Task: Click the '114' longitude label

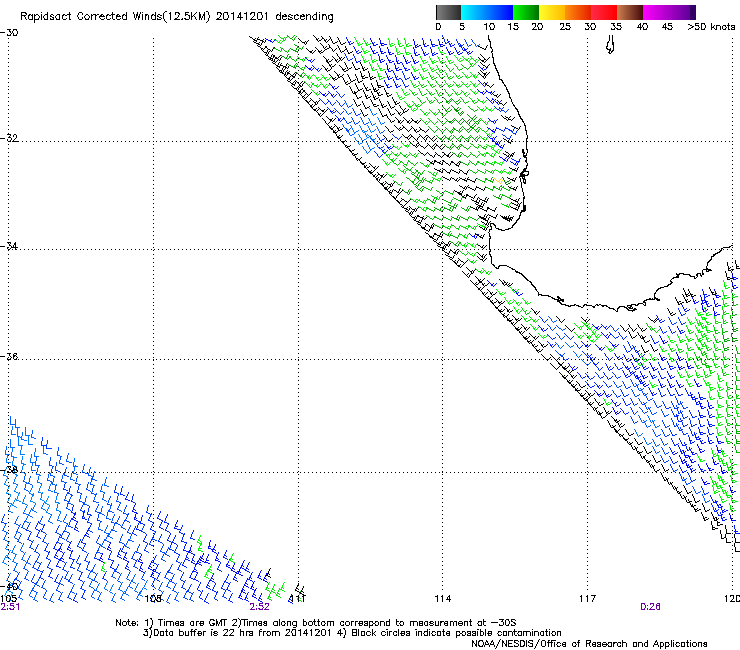Action: pyautogui.click(x=443, y=599)
